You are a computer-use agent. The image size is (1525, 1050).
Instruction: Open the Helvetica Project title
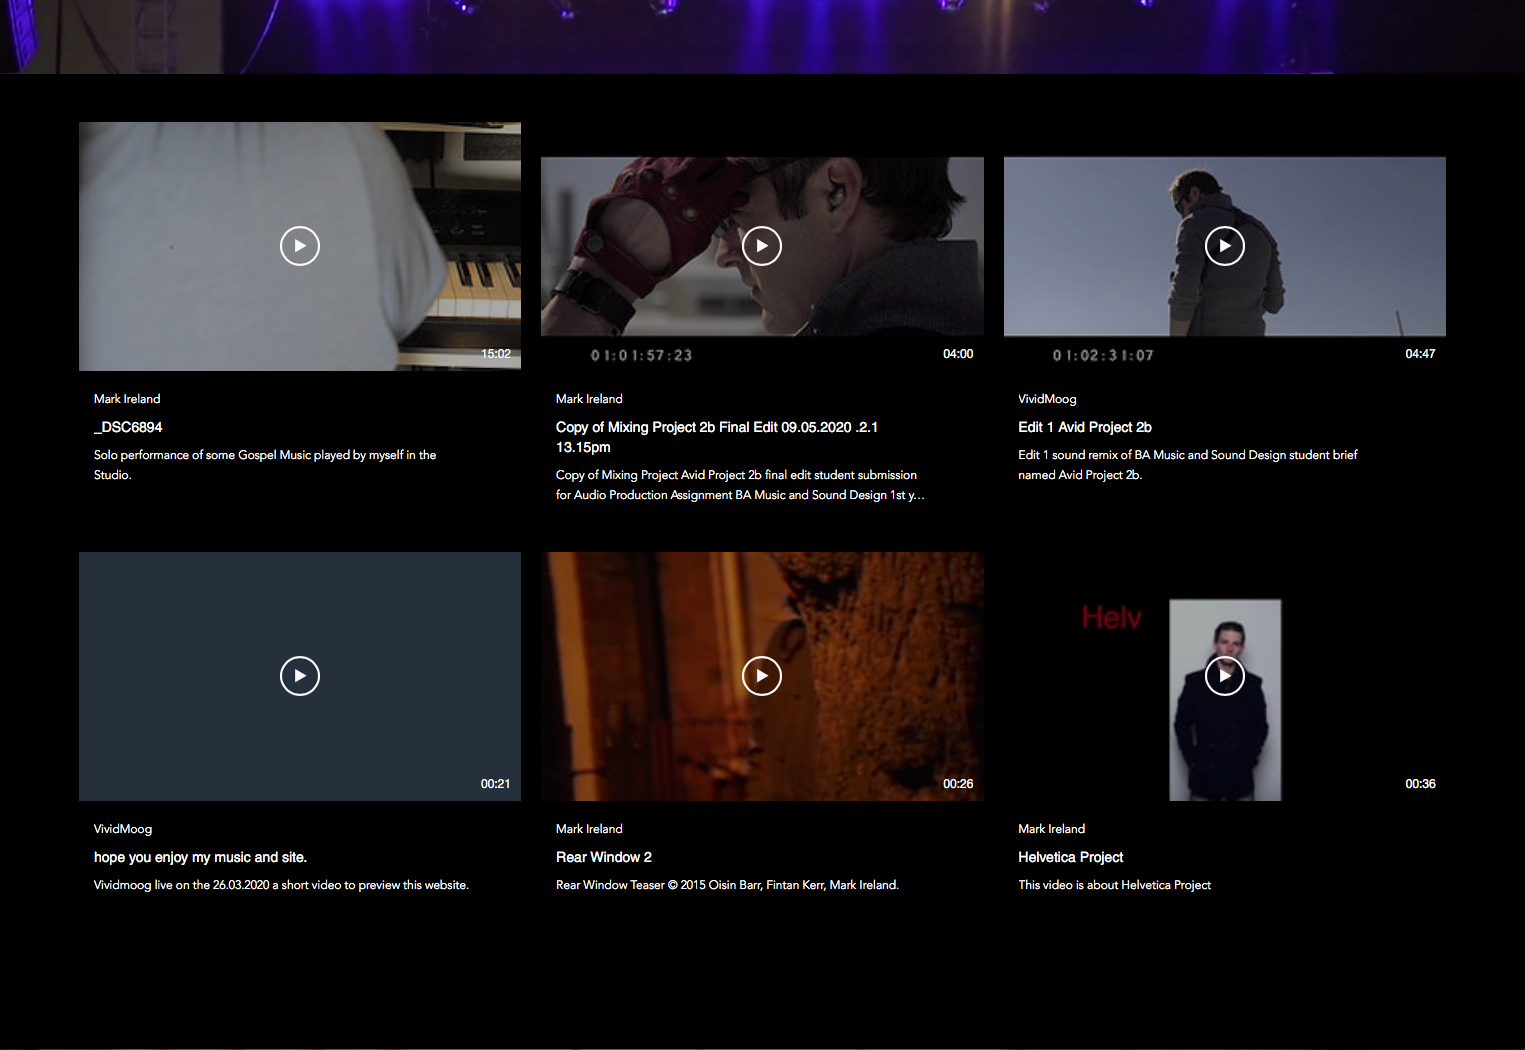tap(1071, 857)
